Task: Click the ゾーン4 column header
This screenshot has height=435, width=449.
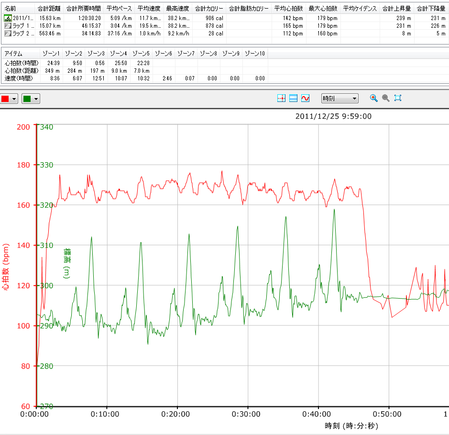Action: [x=118, y=54]
